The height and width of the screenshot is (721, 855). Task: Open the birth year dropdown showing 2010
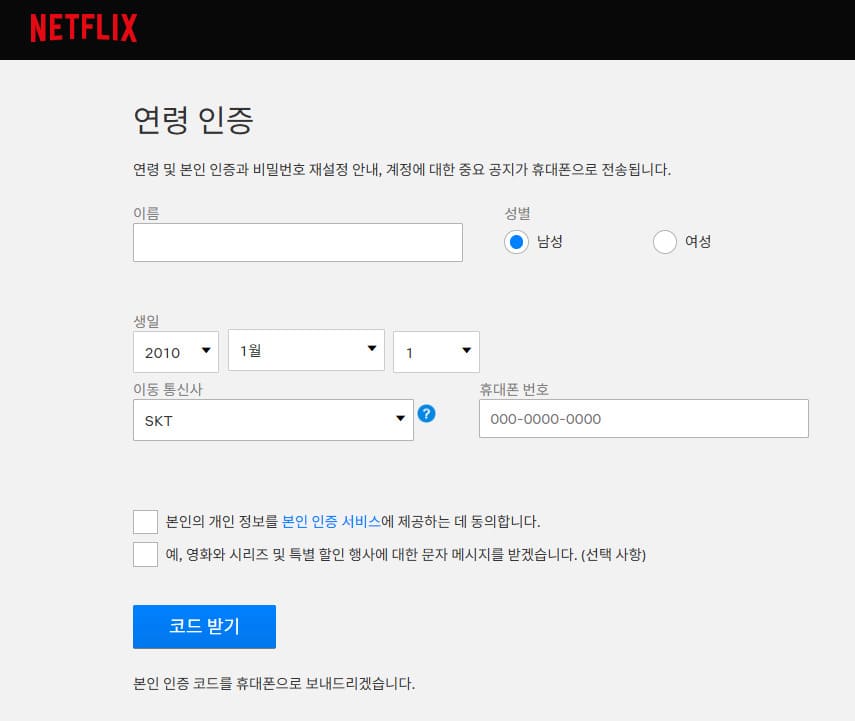tap(175, 352)
